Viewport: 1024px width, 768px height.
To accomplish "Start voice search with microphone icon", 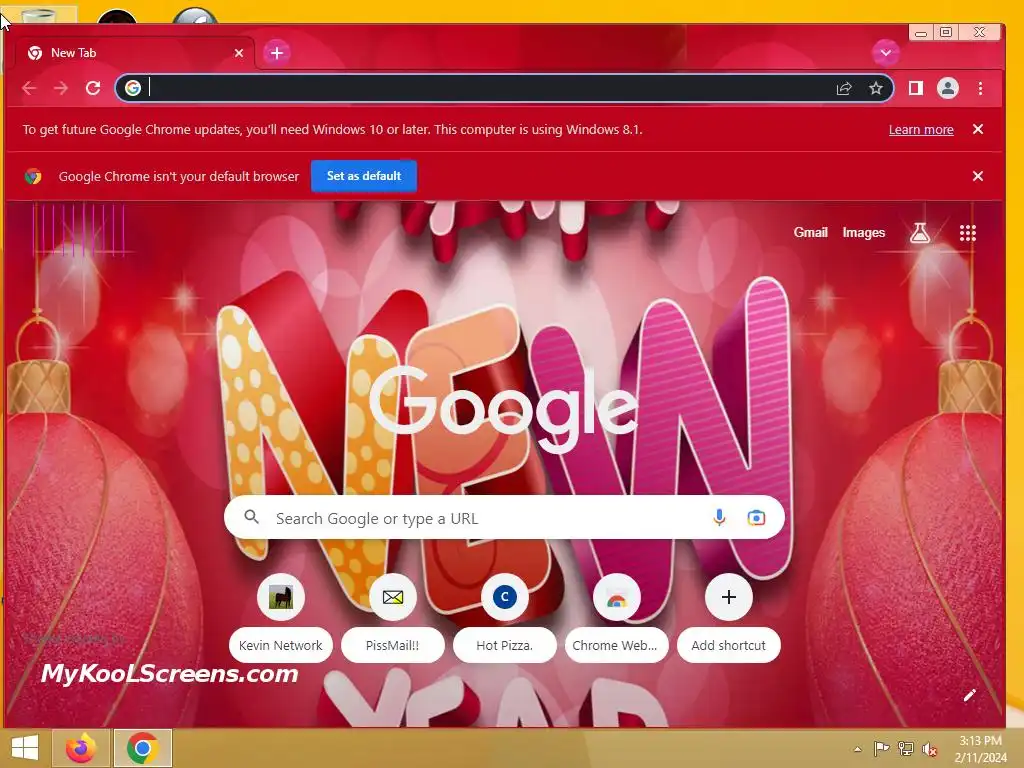I will tap(719, 518).
